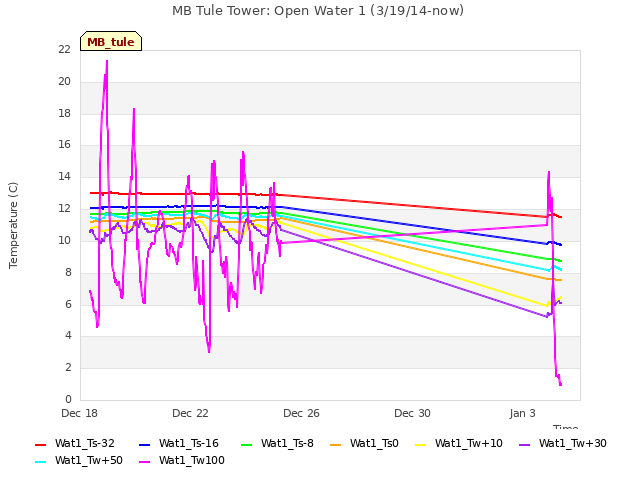Click the 12 y-axis tick label
640x480 pixels.
click(64, 208)
